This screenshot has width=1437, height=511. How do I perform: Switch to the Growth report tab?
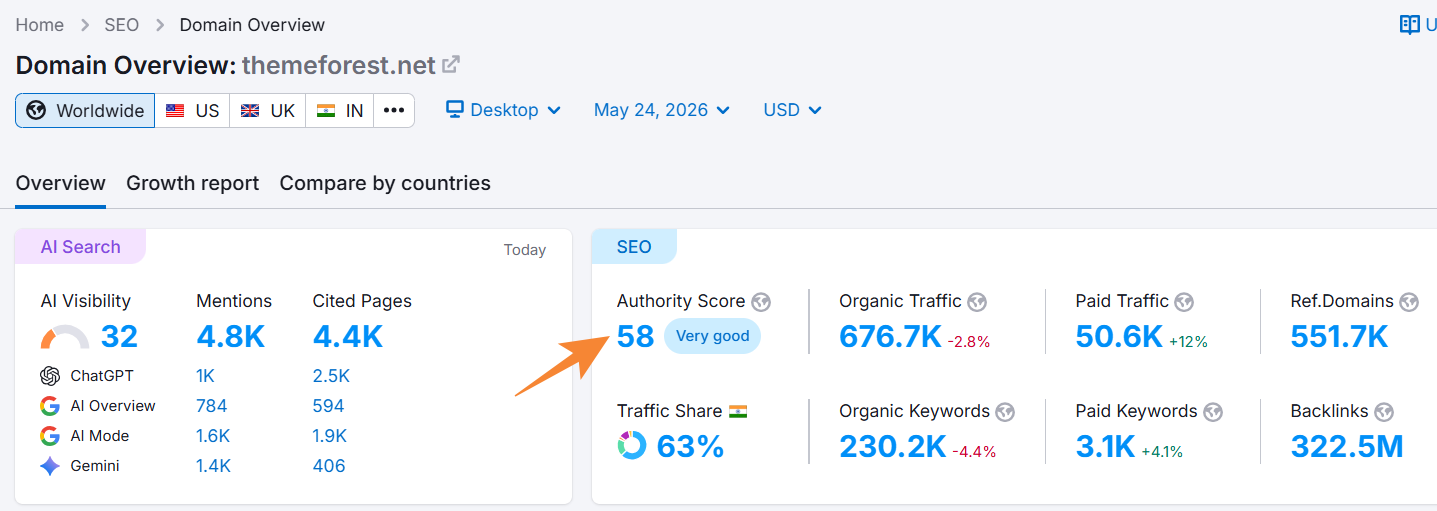(192, 184)
